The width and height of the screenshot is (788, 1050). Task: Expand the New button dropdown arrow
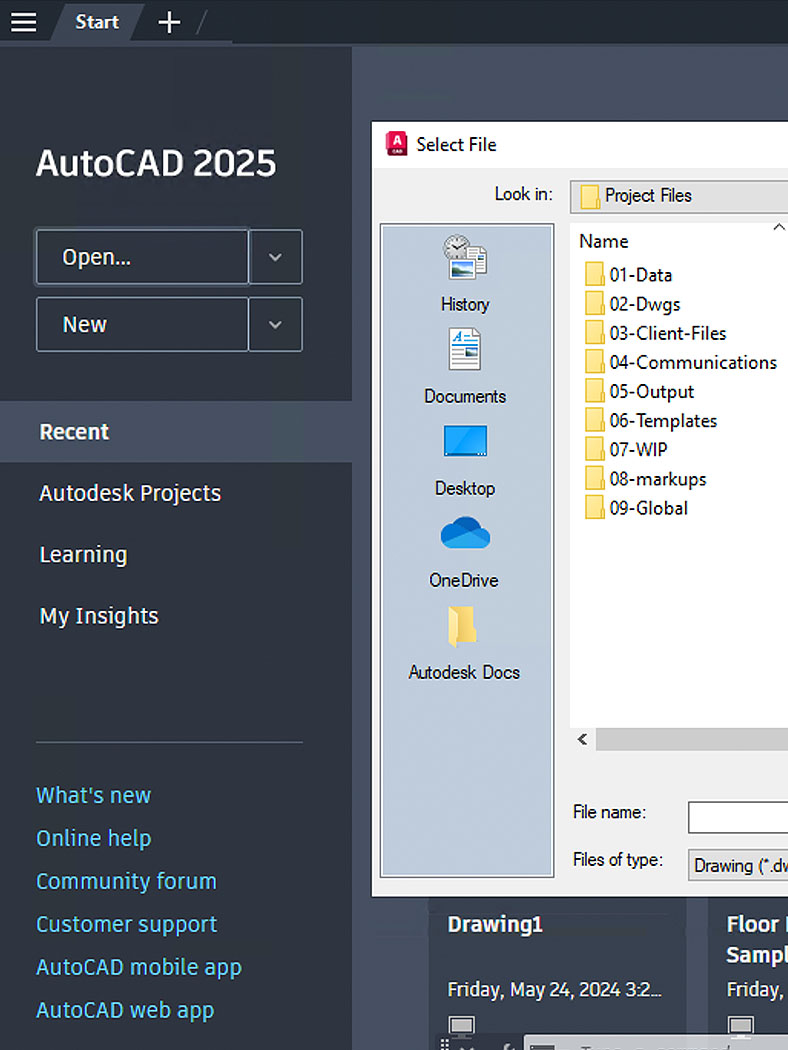tap(275, 325)
